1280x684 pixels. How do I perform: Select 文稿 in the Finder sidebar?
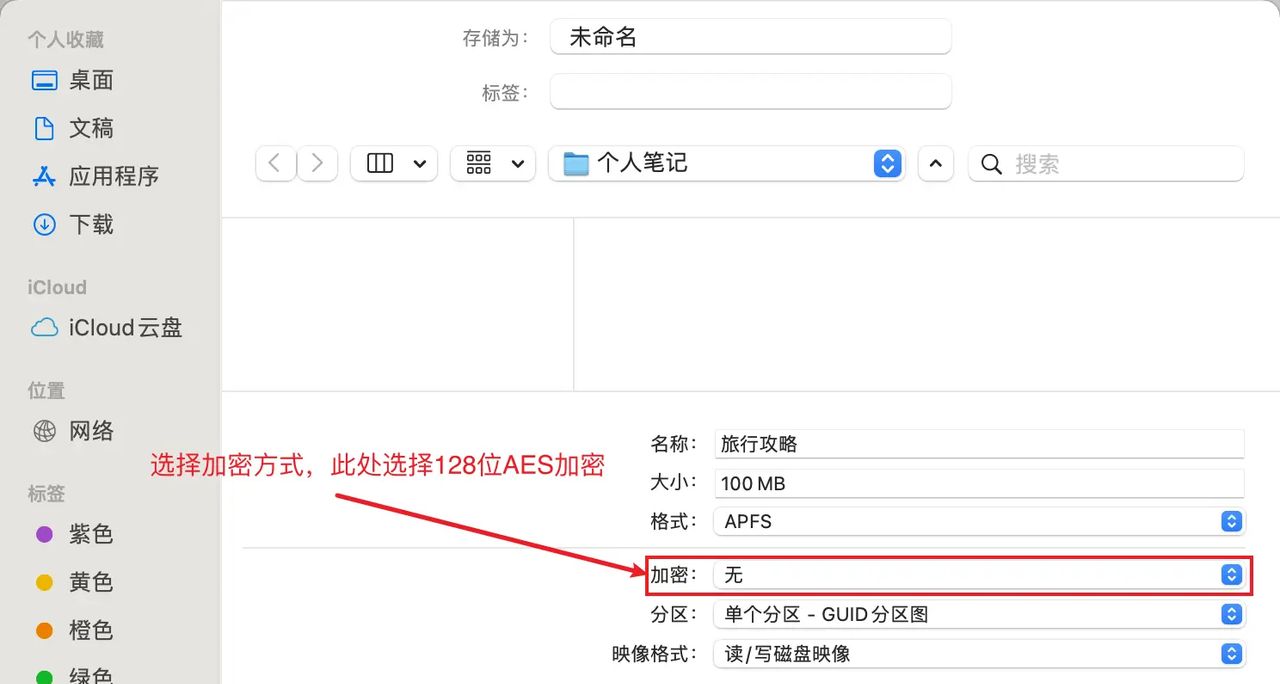90,128
